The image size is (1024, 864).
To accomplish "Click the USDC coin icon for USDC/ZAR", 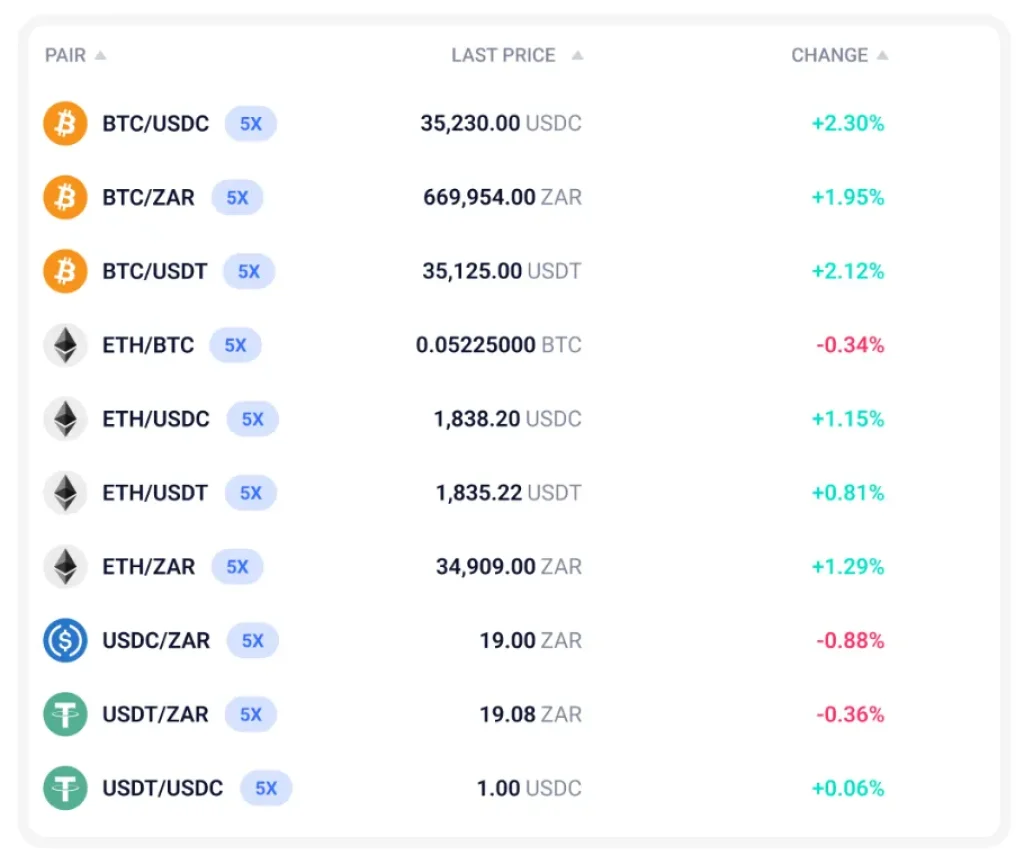I will (65, 640).
